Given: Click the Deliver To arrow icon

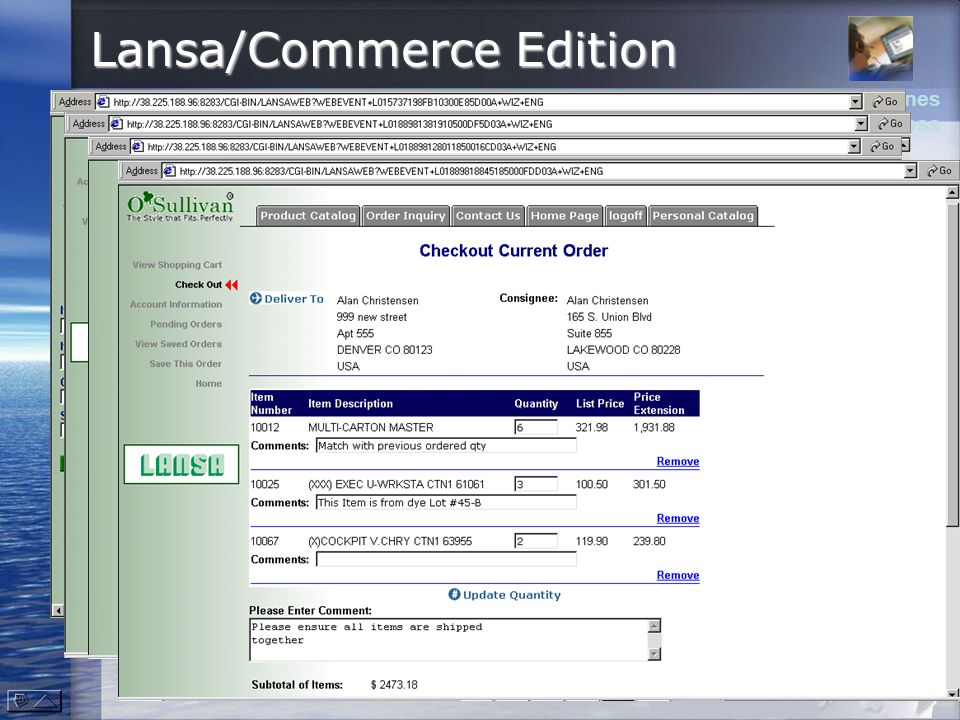Looking at the screenshot, I should click(256, 298).
